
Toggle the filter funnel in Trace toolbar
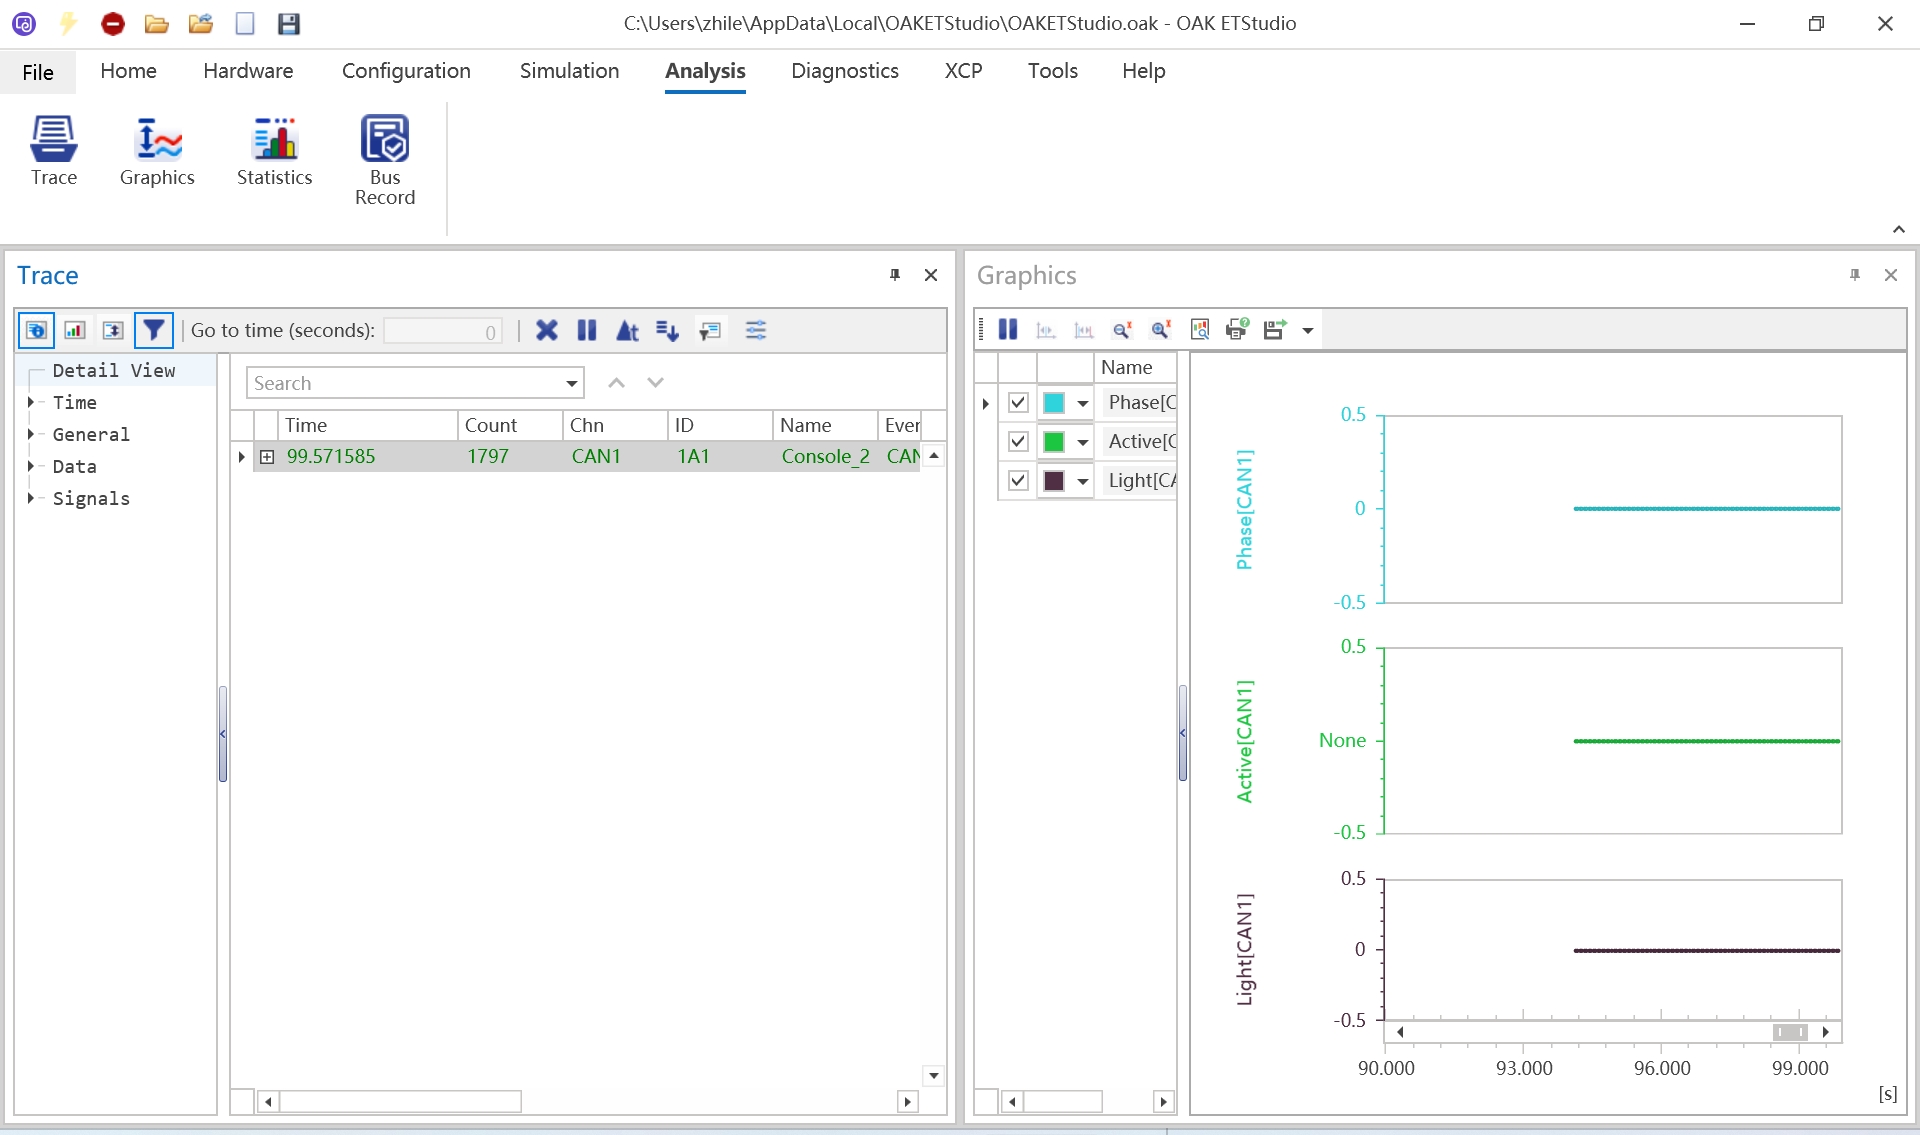tap(153, 330)
